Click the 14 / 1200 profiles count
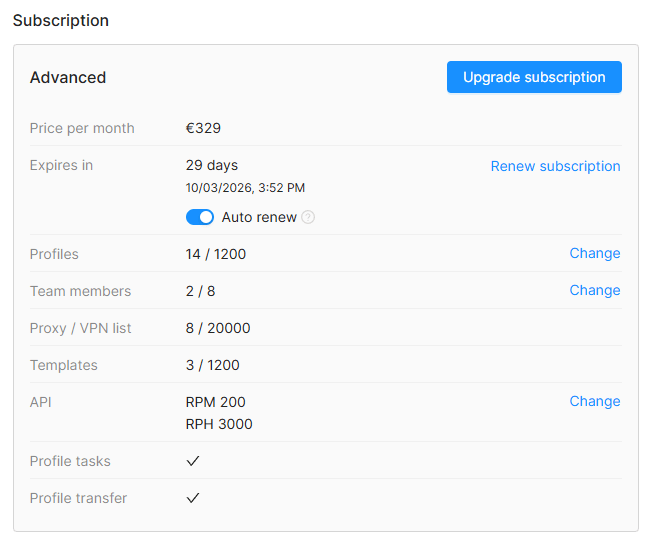Screen dimensions: 653x547 [216, 254]
